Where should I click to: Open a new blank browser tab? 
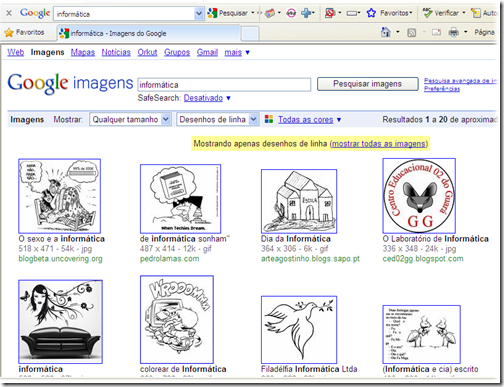pos(250,33)
